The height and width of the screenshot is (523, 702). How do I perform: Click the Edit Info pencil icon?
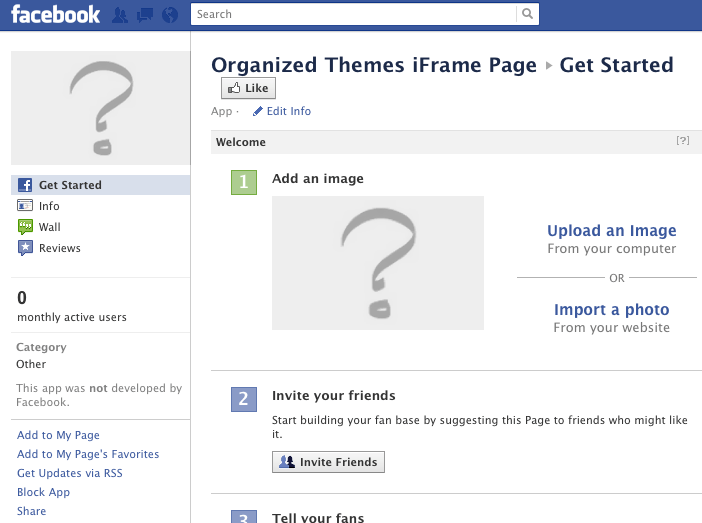(258, 111)
